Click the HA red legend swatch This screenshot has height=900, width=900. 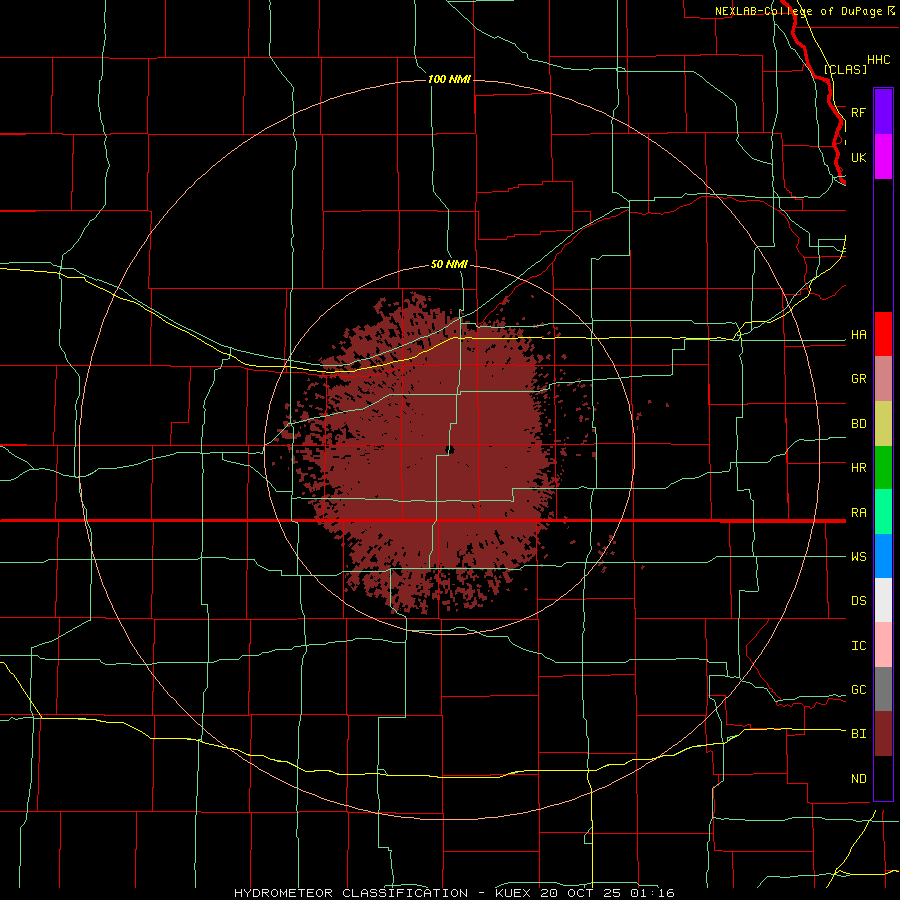[x=883, y=334]
